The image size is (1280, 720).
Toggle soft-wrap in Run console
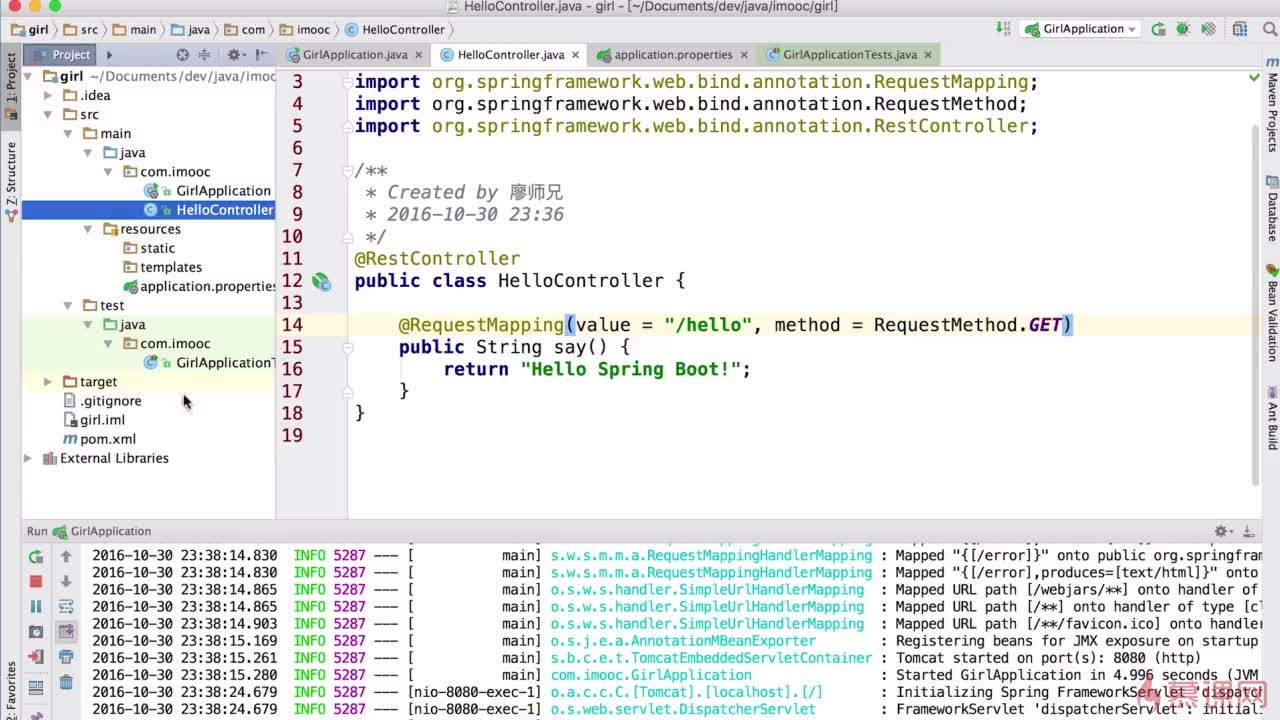[x=66, y=606]
